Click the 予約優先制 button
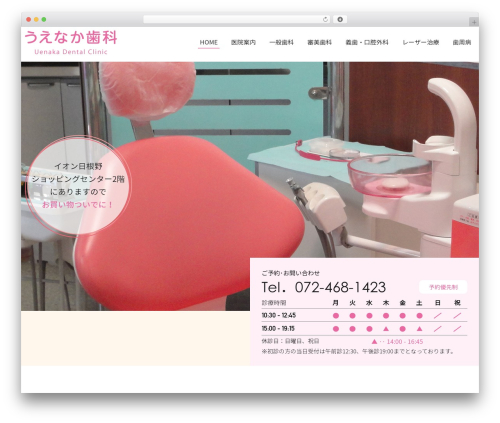Screen dimensions: 500x423 443,287
